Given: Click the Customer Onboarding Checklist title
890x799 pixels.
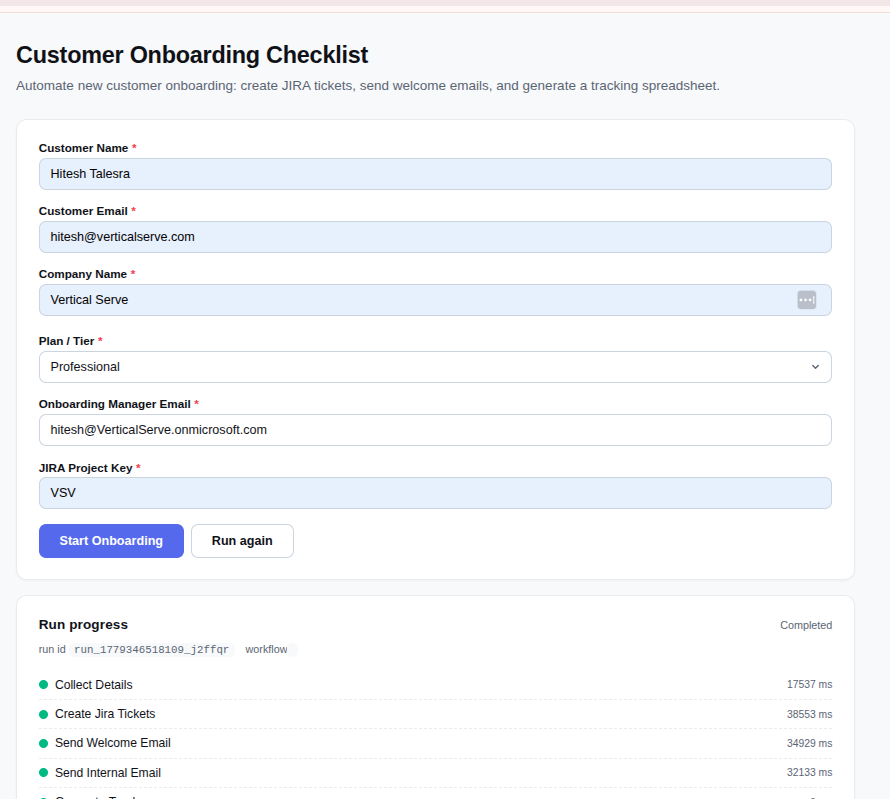Looking at the screenshot, I should (192, 55).
